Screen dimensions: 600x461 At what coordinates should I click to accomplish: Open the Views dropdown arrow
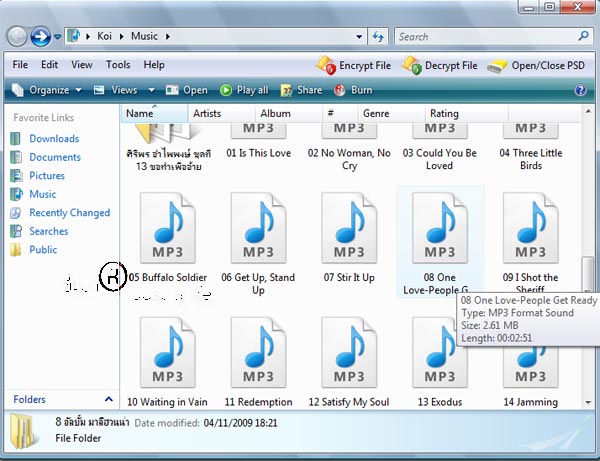point(152,90)
